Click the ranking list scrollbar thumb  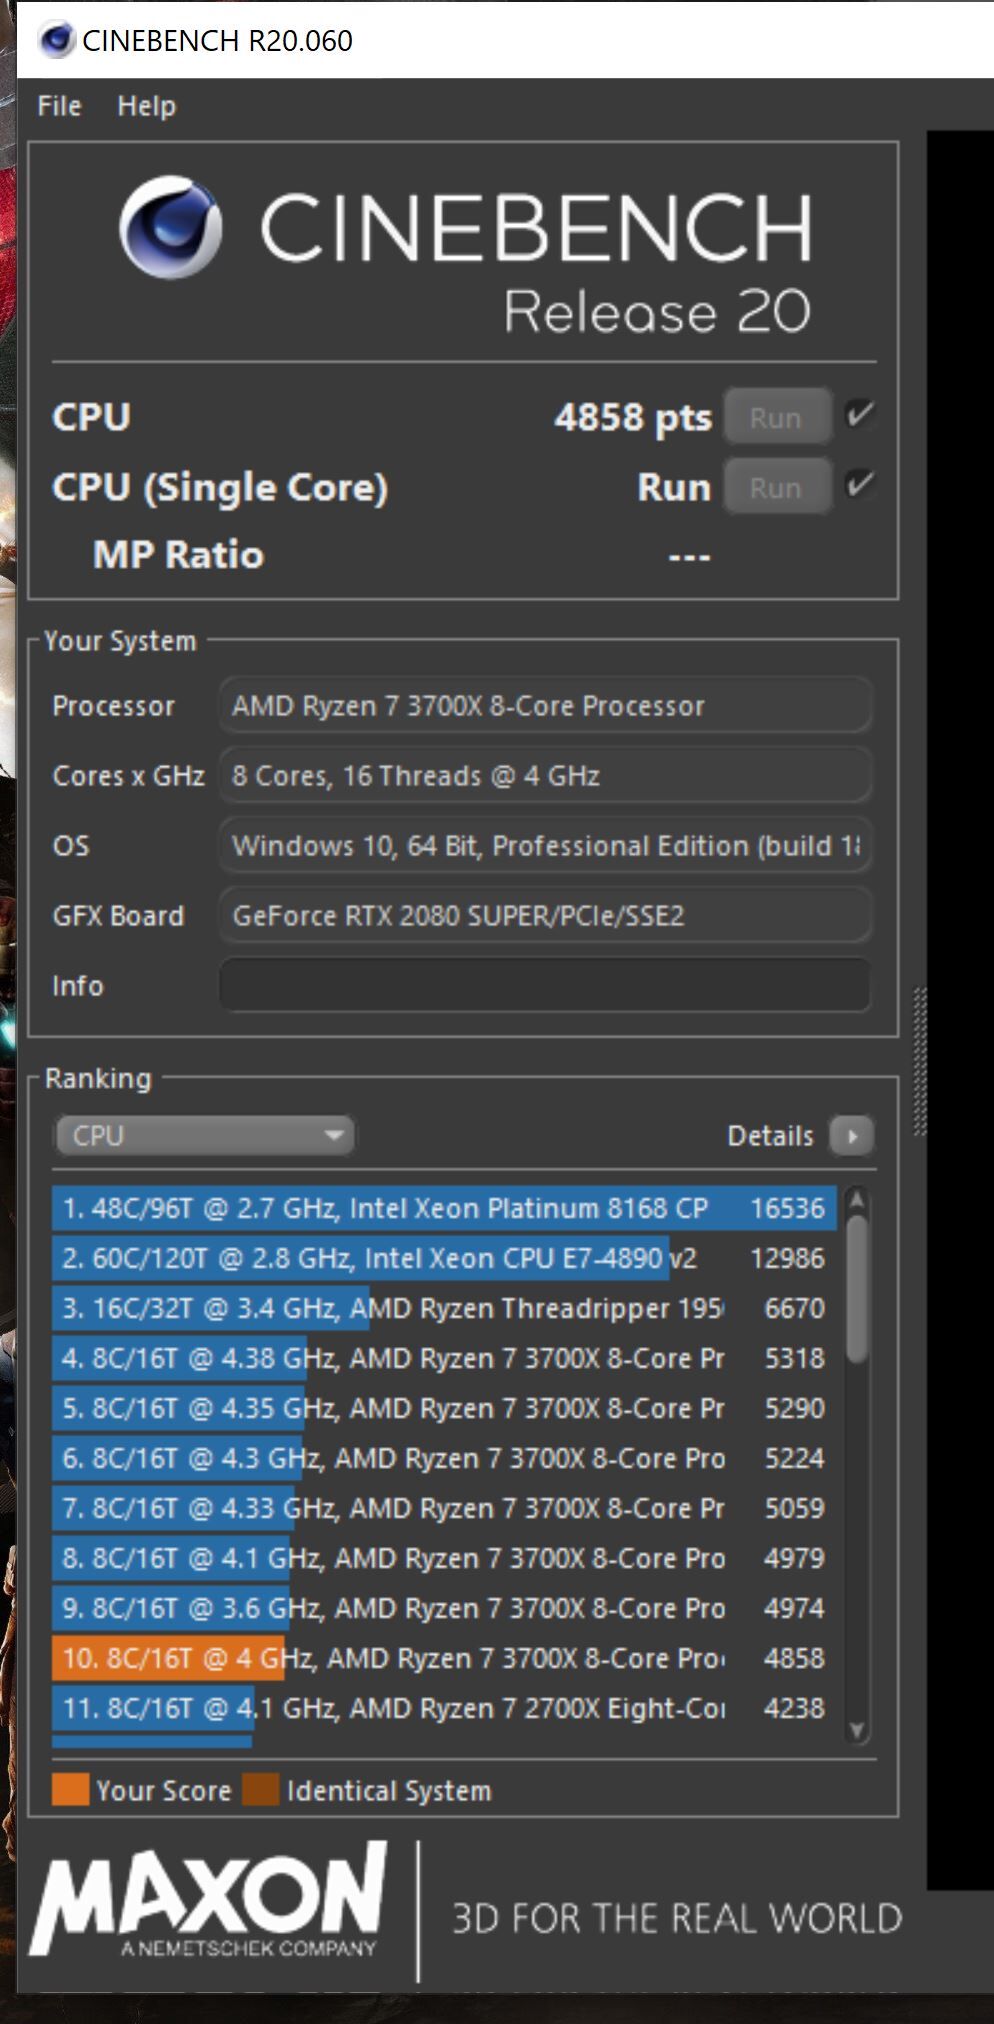coord(857,1289)
